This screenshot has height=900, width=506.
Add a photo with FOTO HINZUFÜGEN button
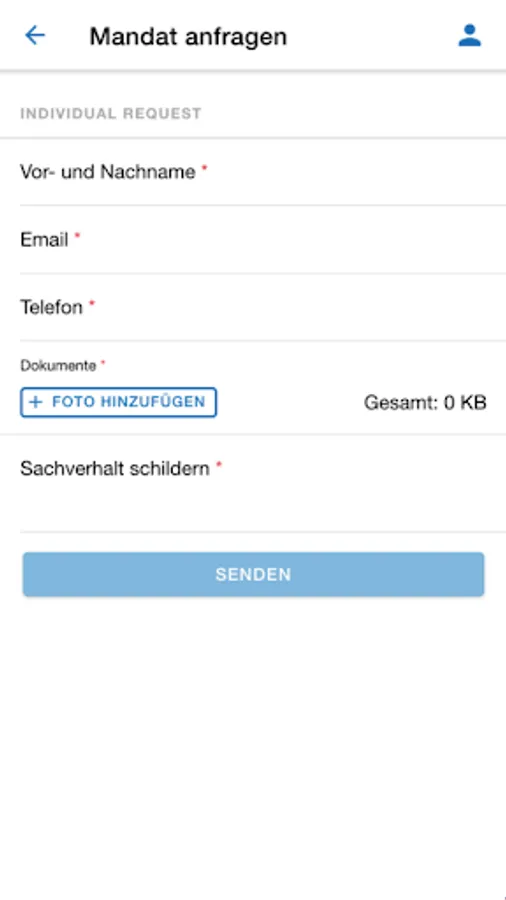pyautogui.click(x=118, y=402)
